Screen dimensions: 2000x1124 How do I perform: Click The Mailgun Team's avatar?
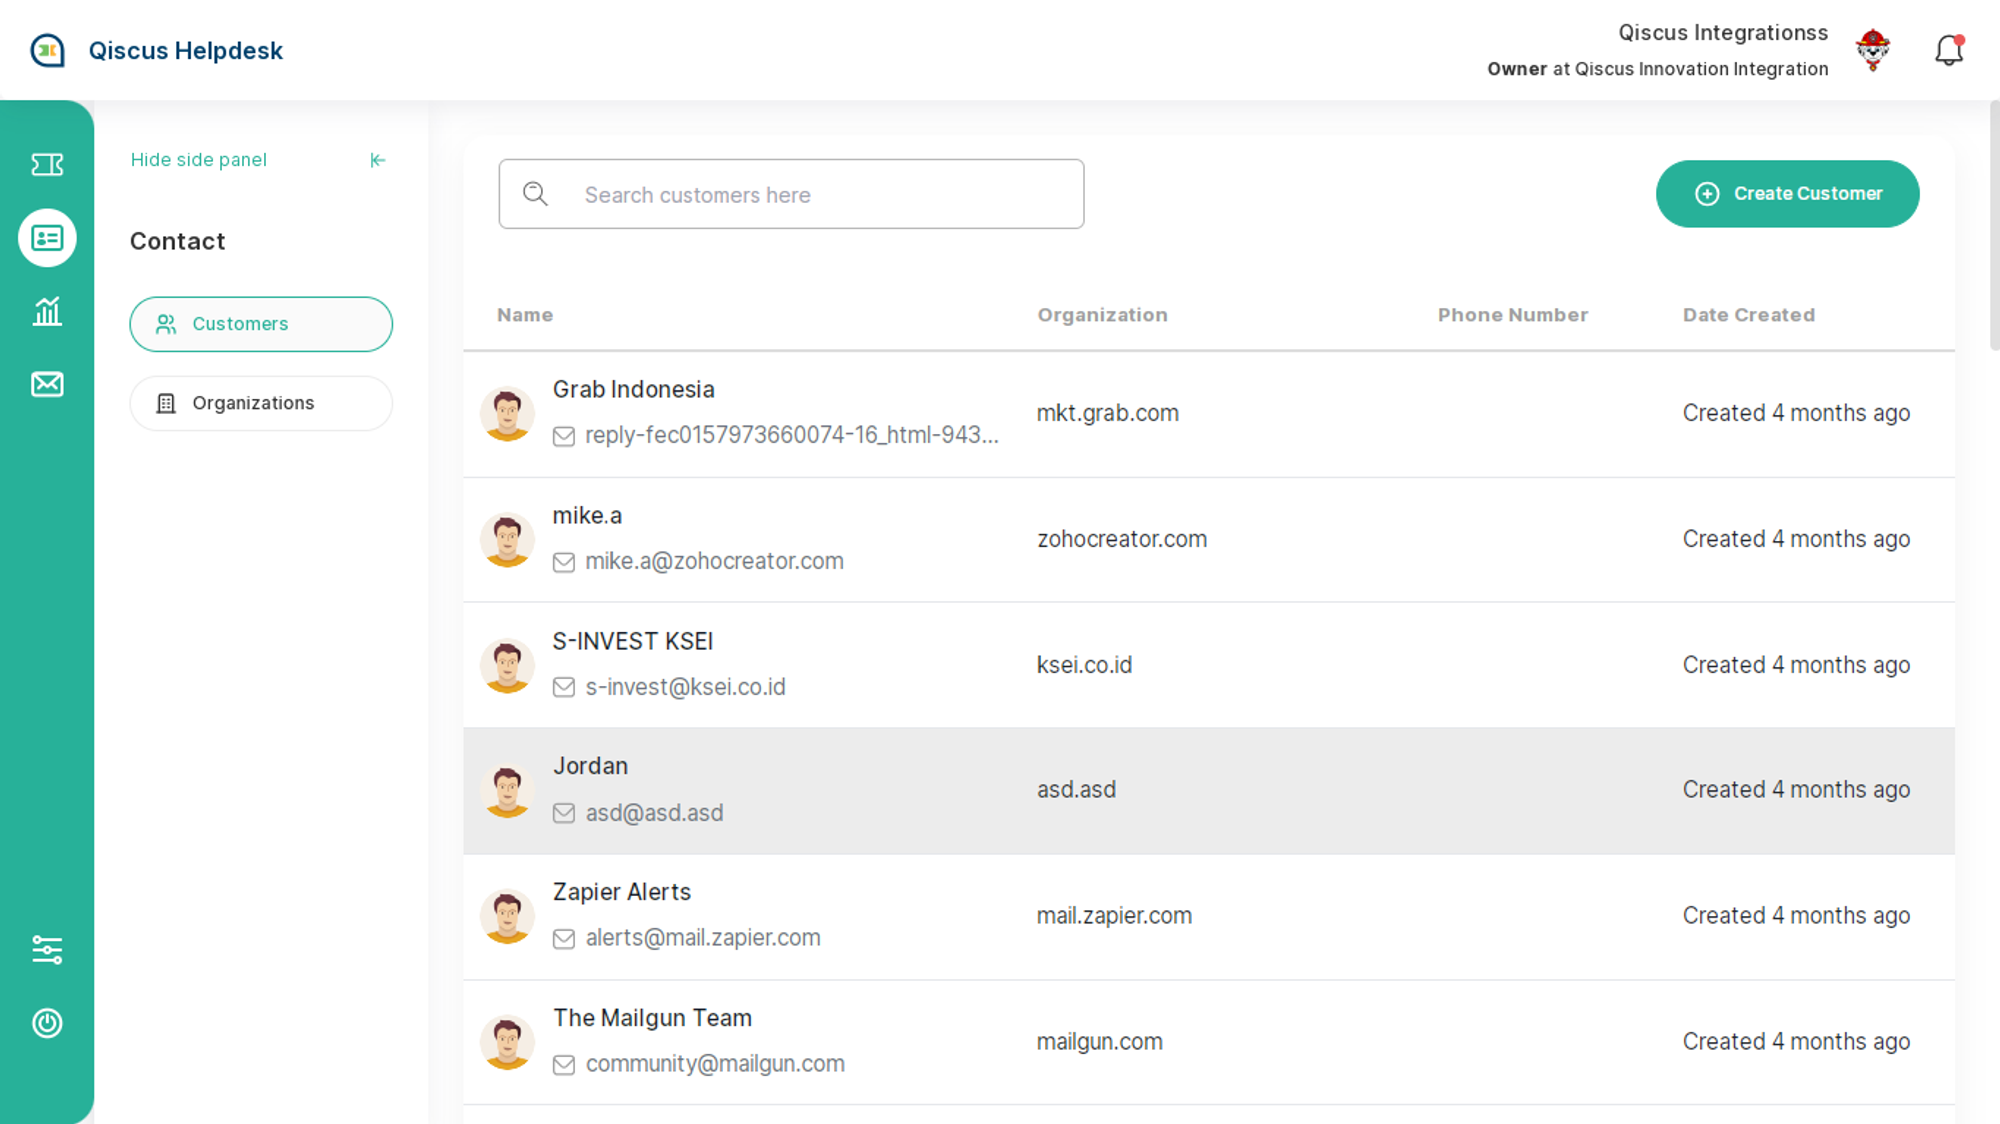(507, 1043)
